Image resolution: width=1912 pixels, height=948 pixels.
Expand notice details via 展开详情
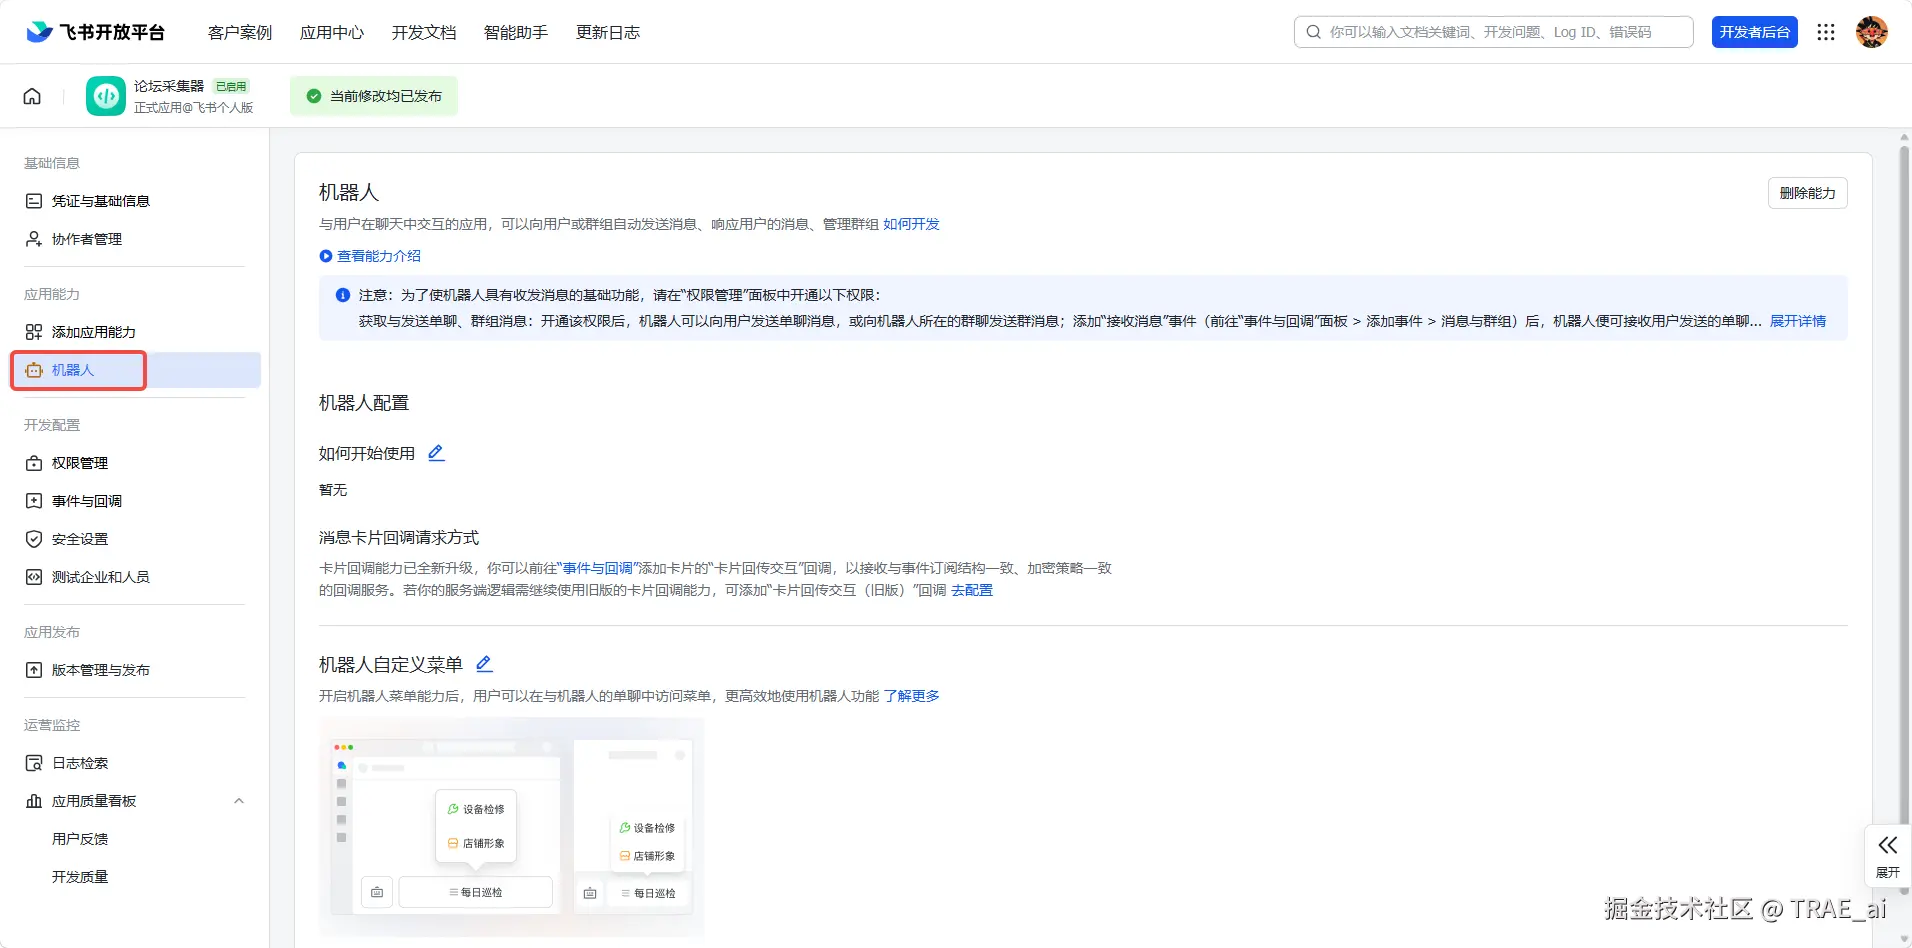click(x=1798, y=321)
